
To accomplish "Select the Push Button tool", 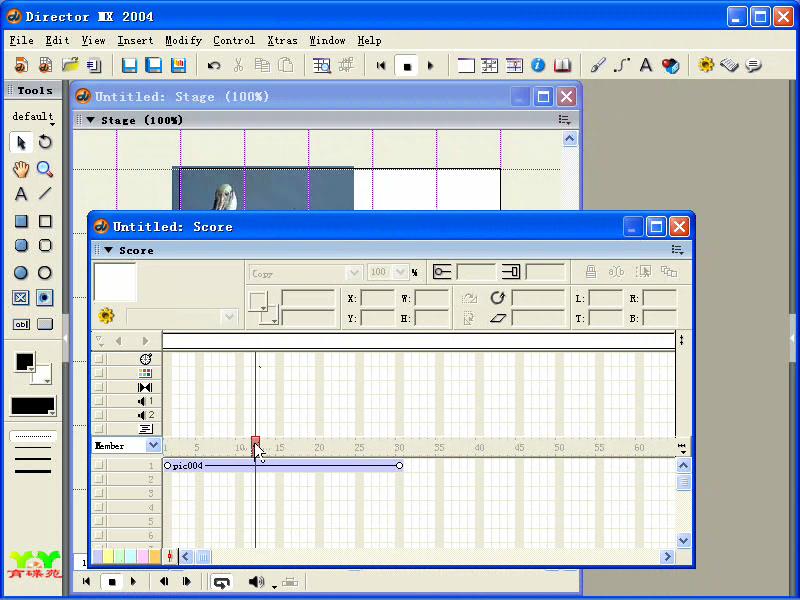I will point(45,324).
